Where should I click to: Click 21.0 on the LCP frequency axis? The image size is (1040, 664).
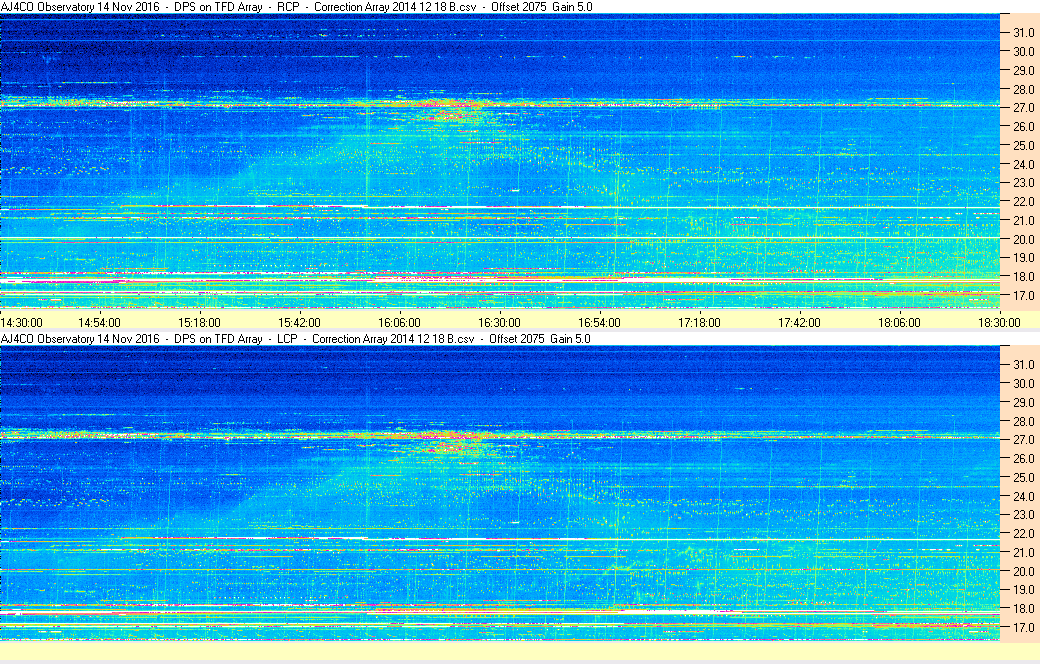click(1023, 553)
